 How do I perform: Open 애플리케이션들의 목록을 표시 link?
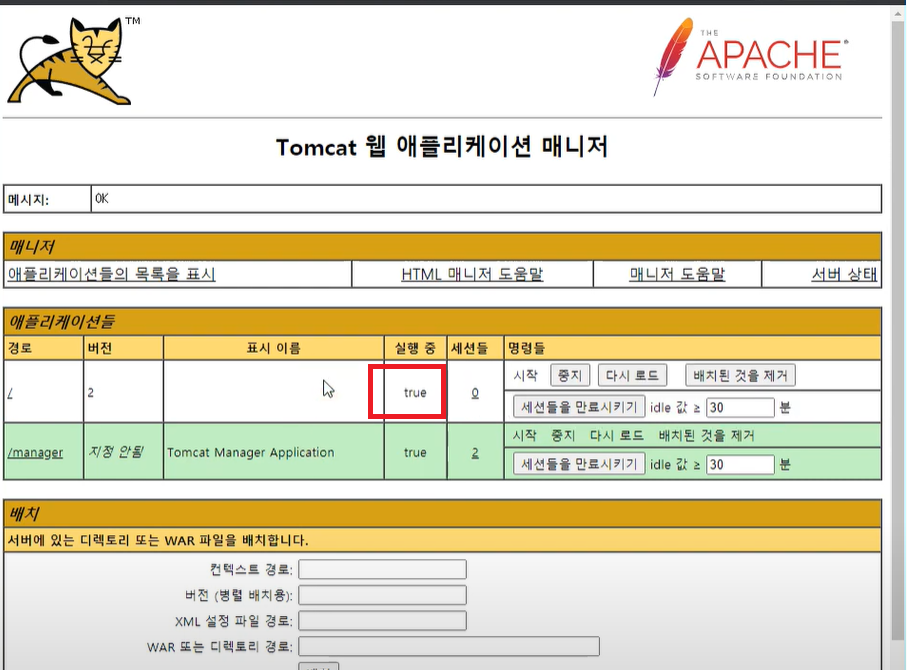[x=111, y=274]
